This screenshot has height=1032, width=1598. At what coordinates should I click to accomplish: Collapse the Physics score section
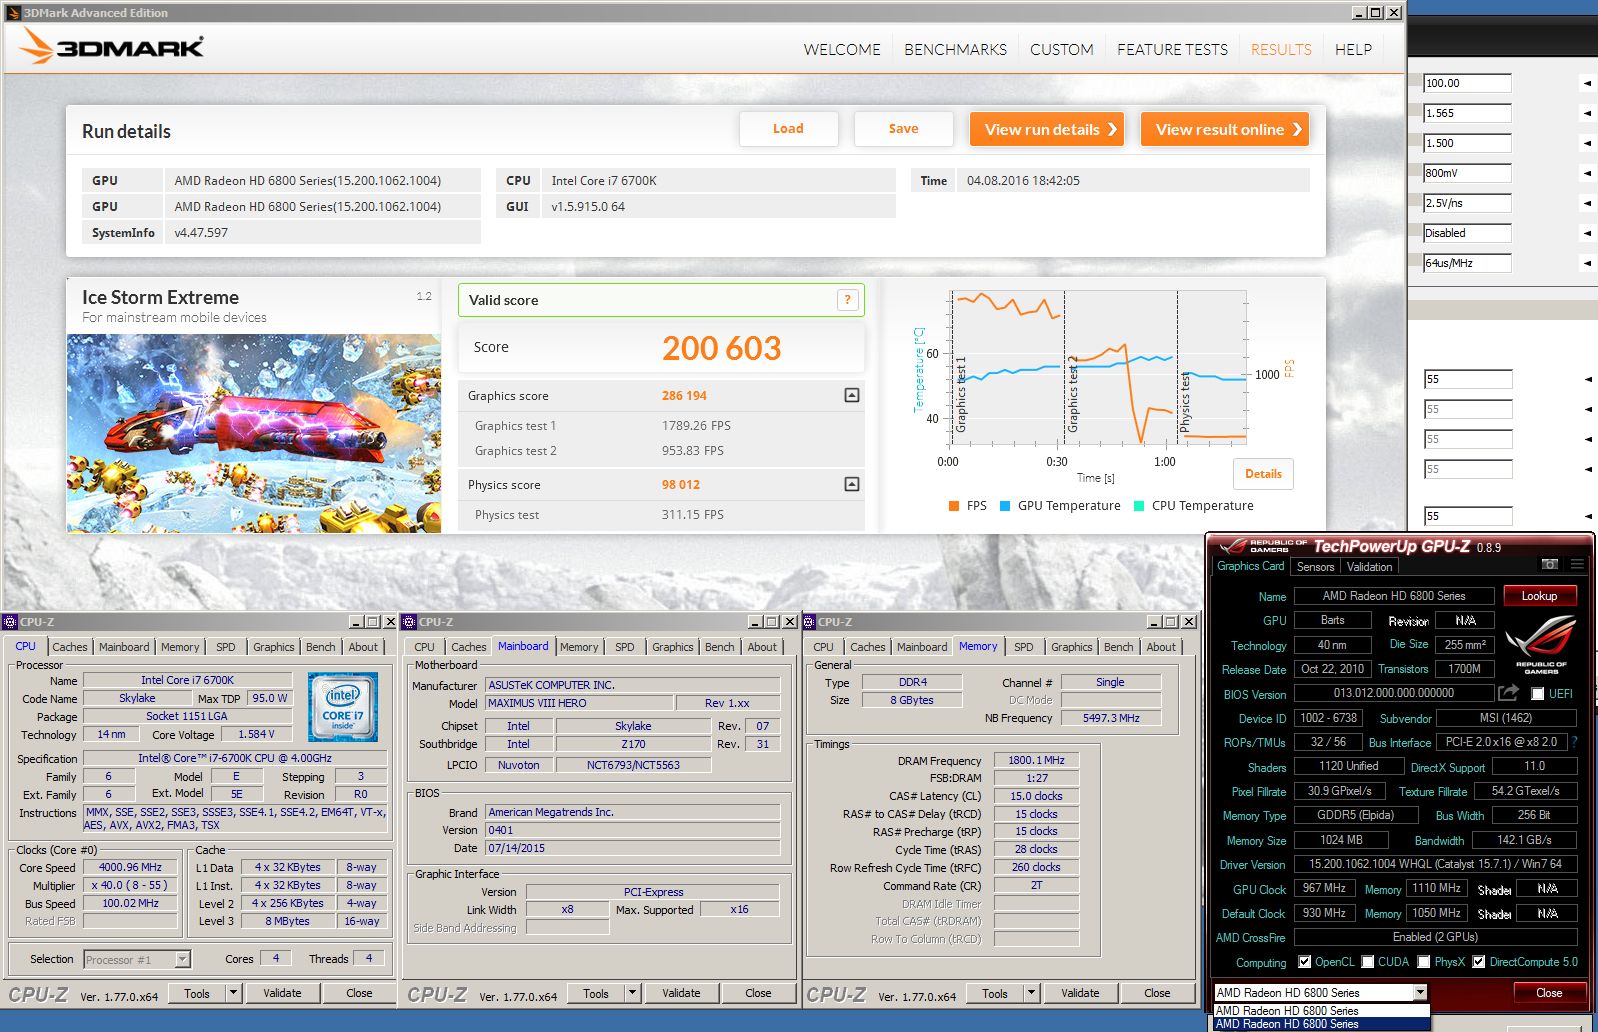tap(851, 484)
